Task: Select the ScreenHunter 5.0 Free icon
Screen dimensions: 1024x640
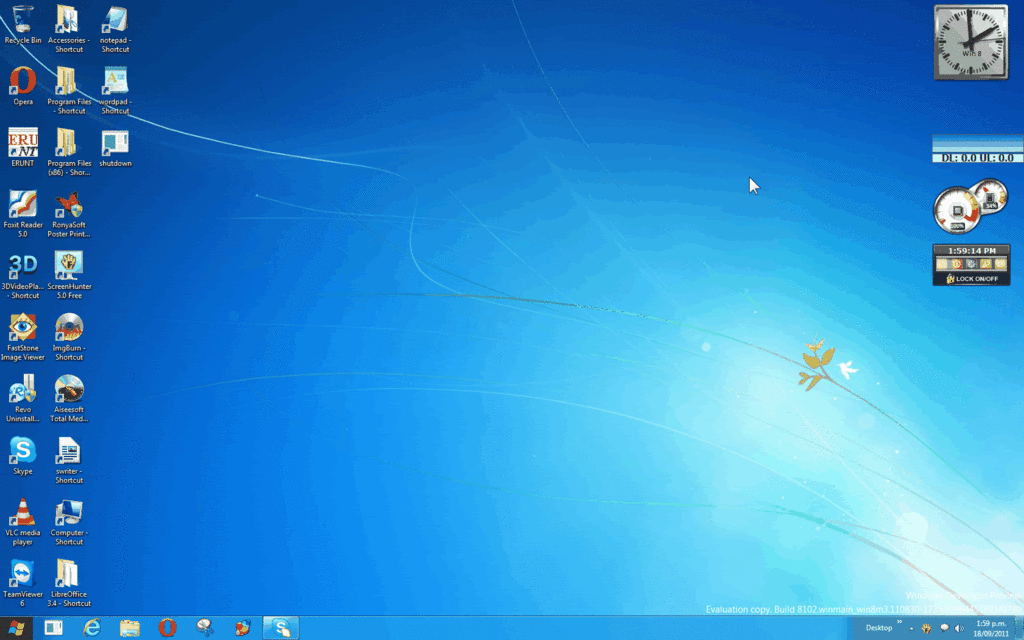Action: (x=69, y=266)
